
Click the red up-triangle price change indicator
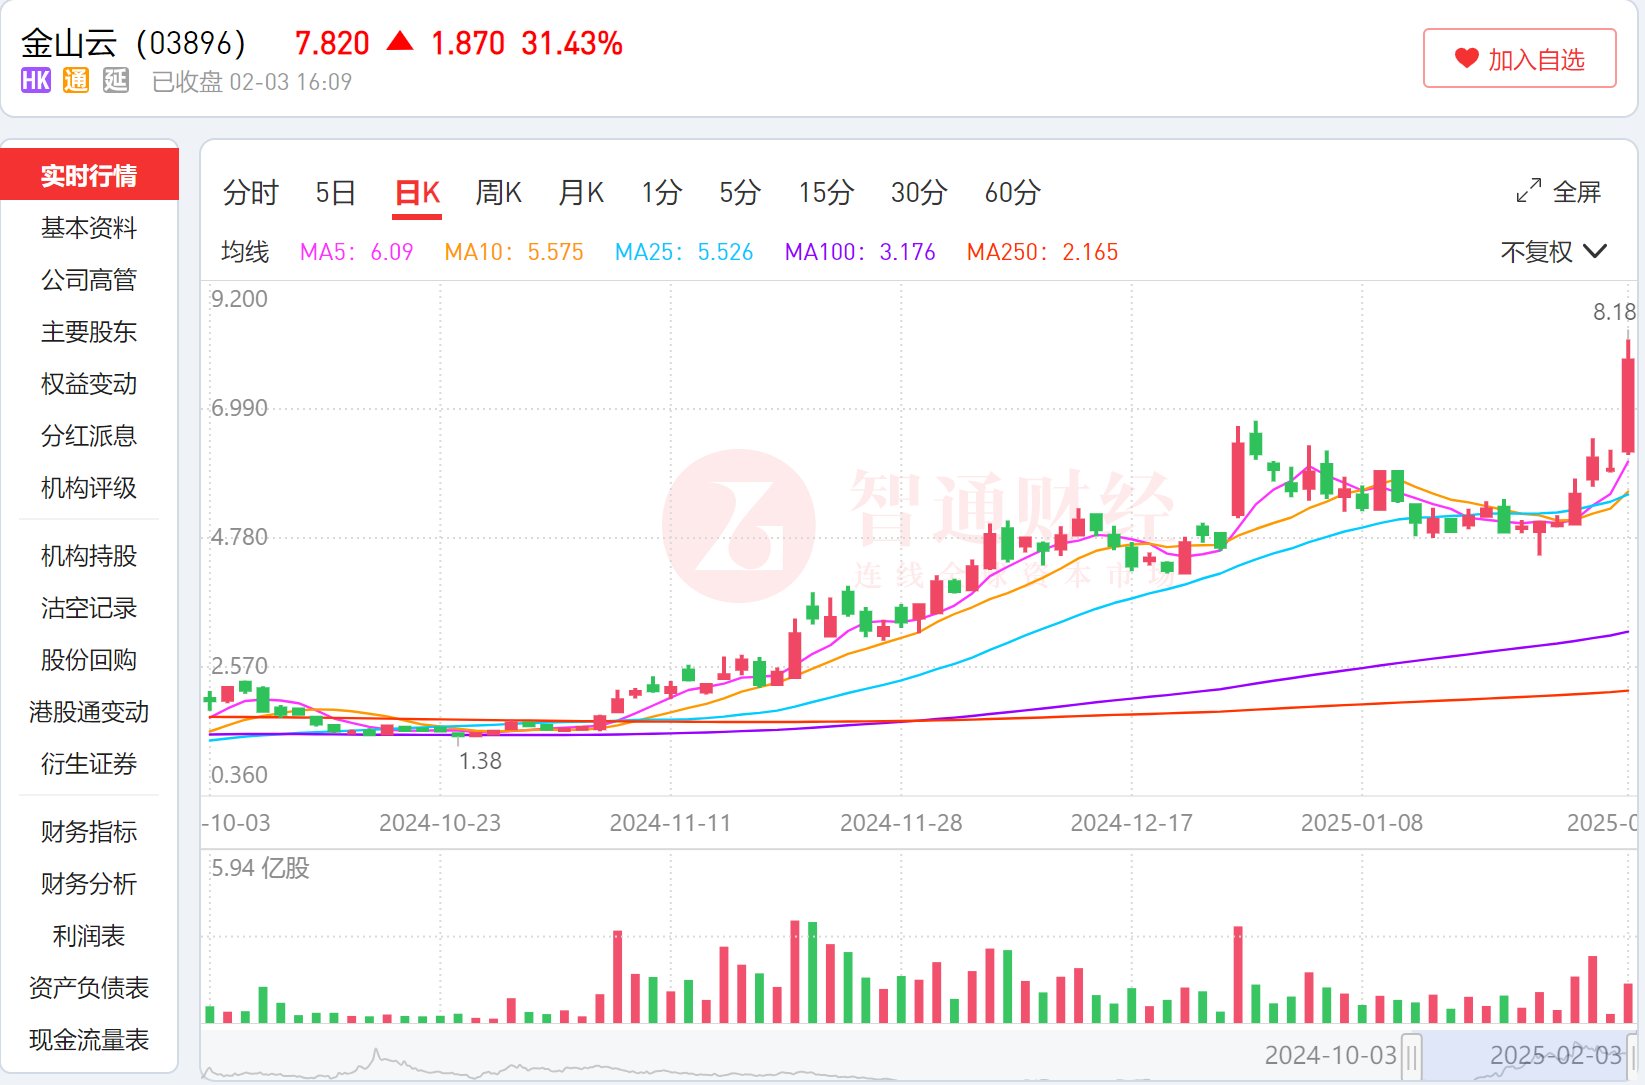[400, 42]
